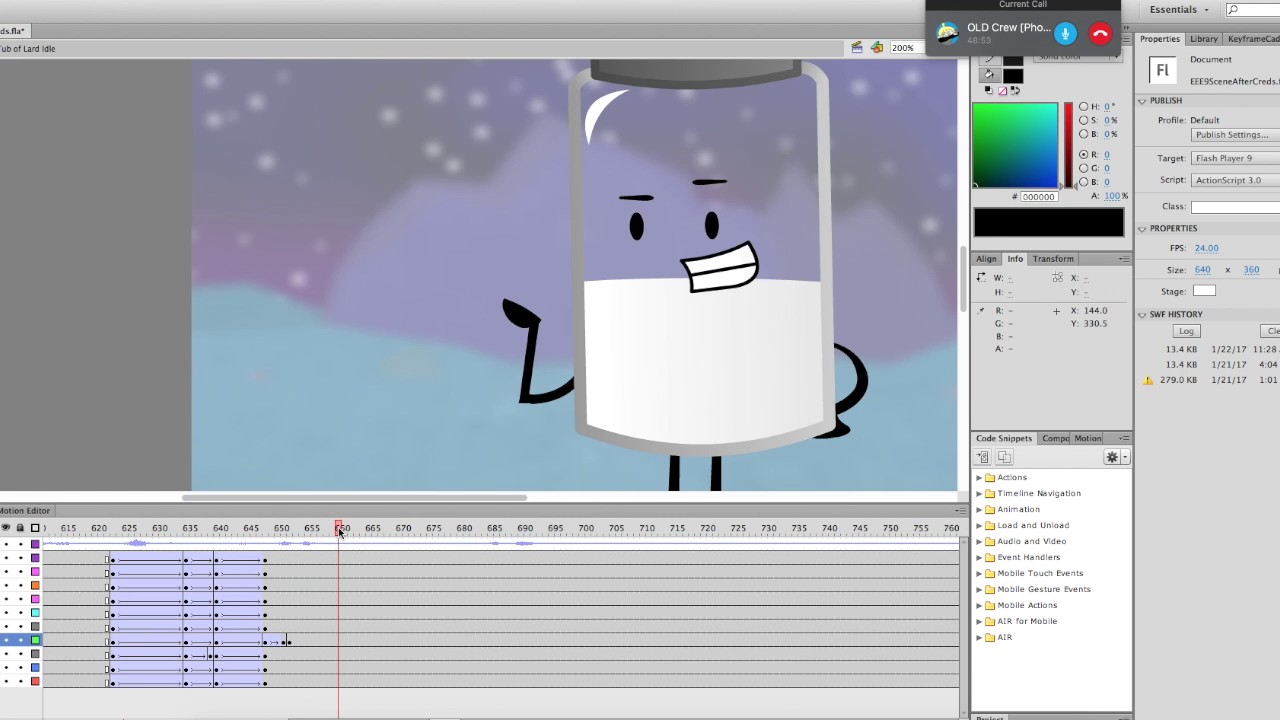Swap stroke and fill colors icon
This screenshot has height=720, width=1280.
(x=1016, y=91)
